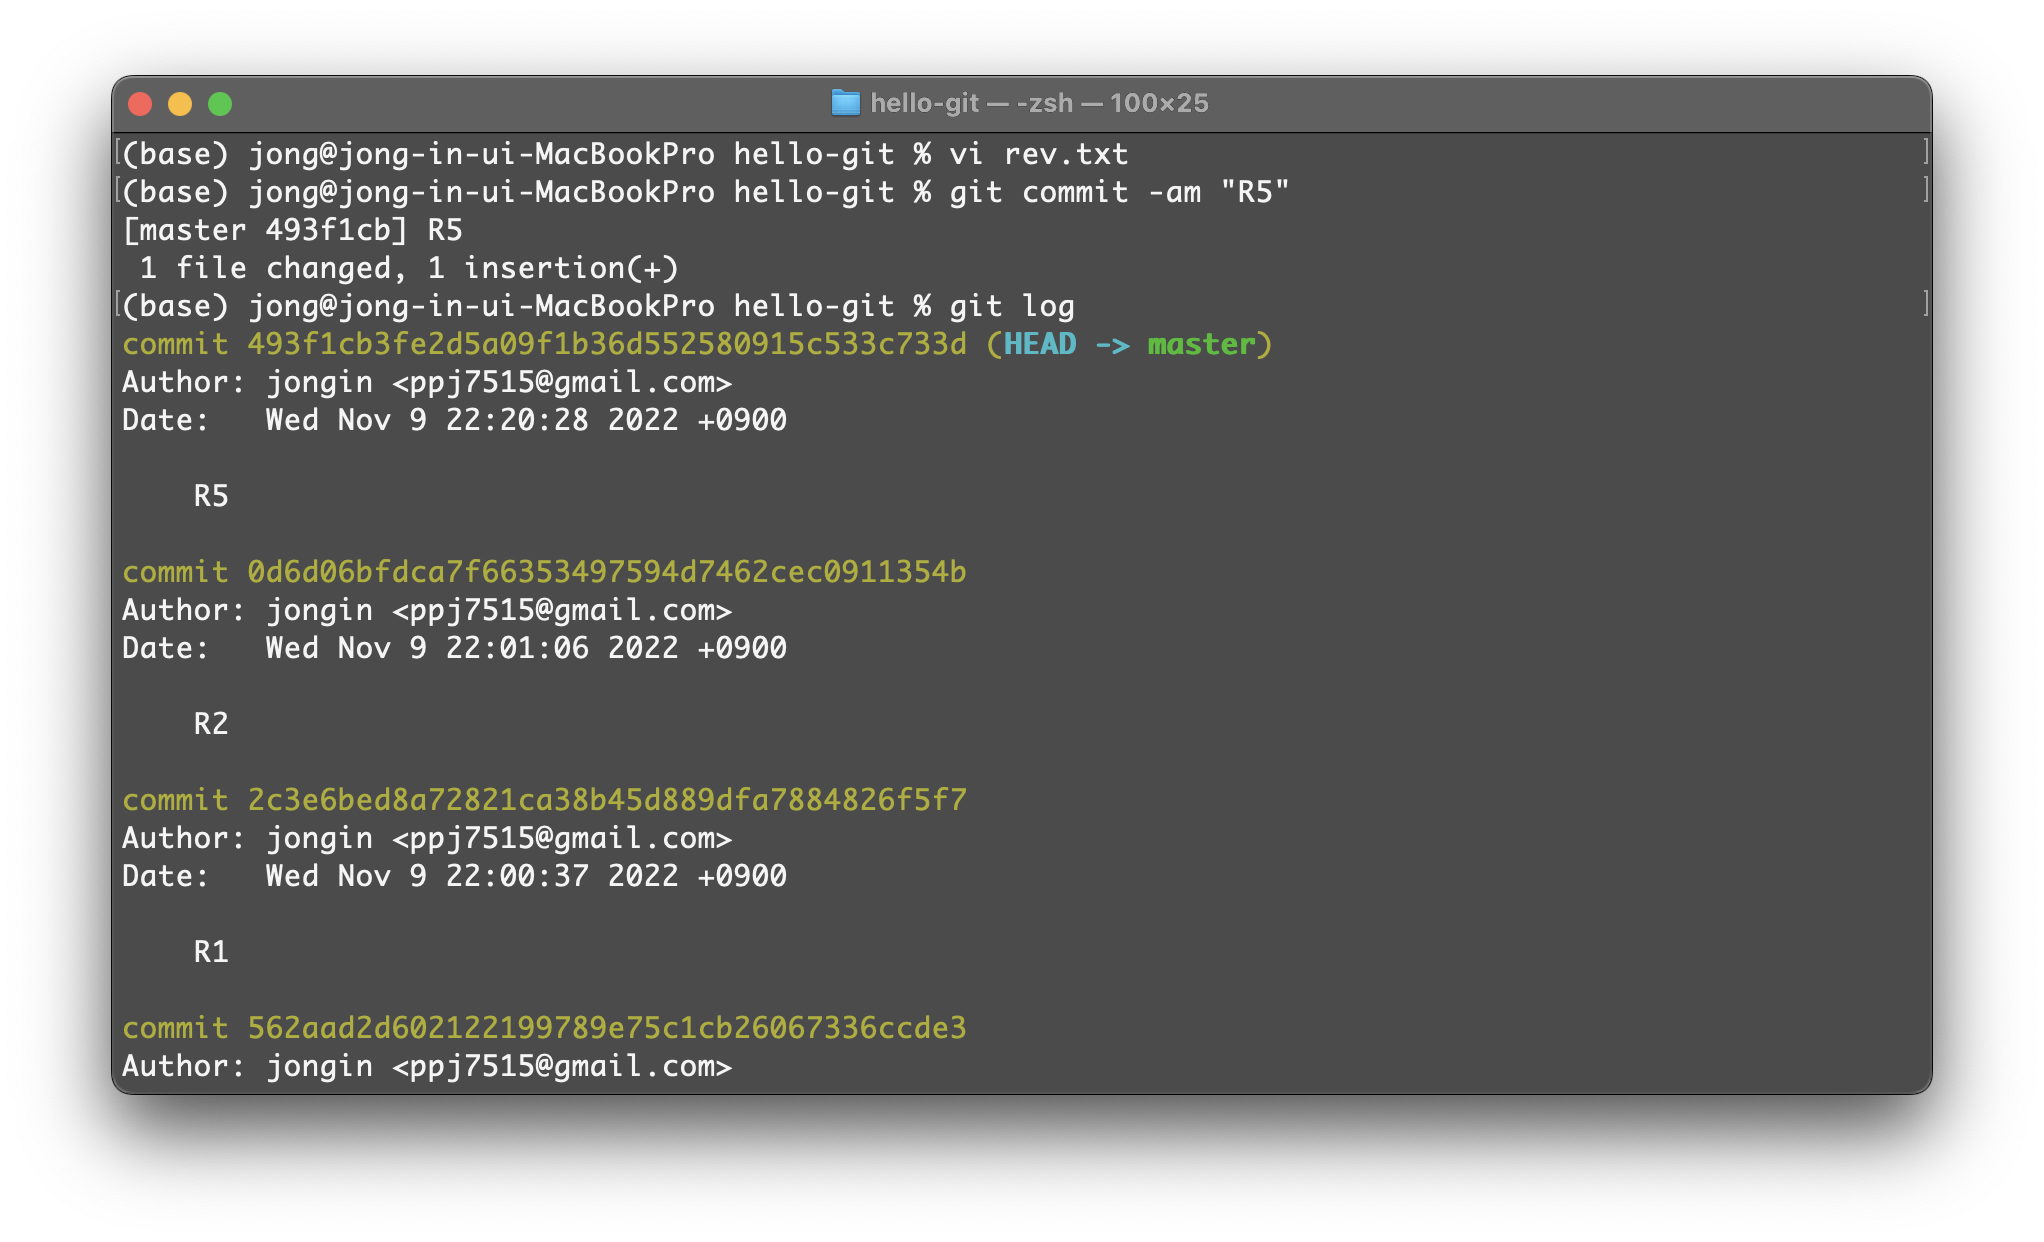Click the "vi rev.txt" command text

1038,154
